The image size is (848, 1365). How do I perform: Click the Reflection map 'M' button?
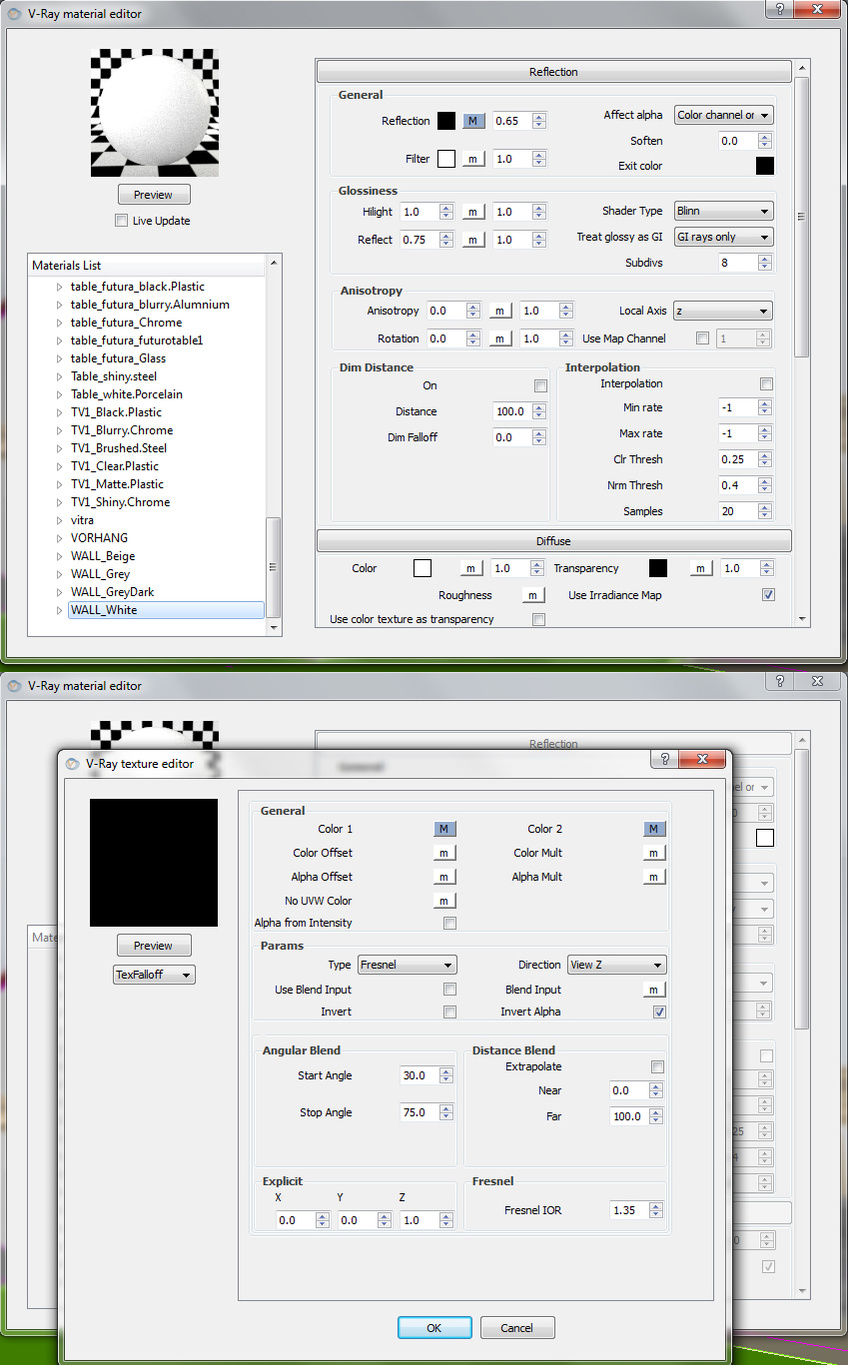473,121
